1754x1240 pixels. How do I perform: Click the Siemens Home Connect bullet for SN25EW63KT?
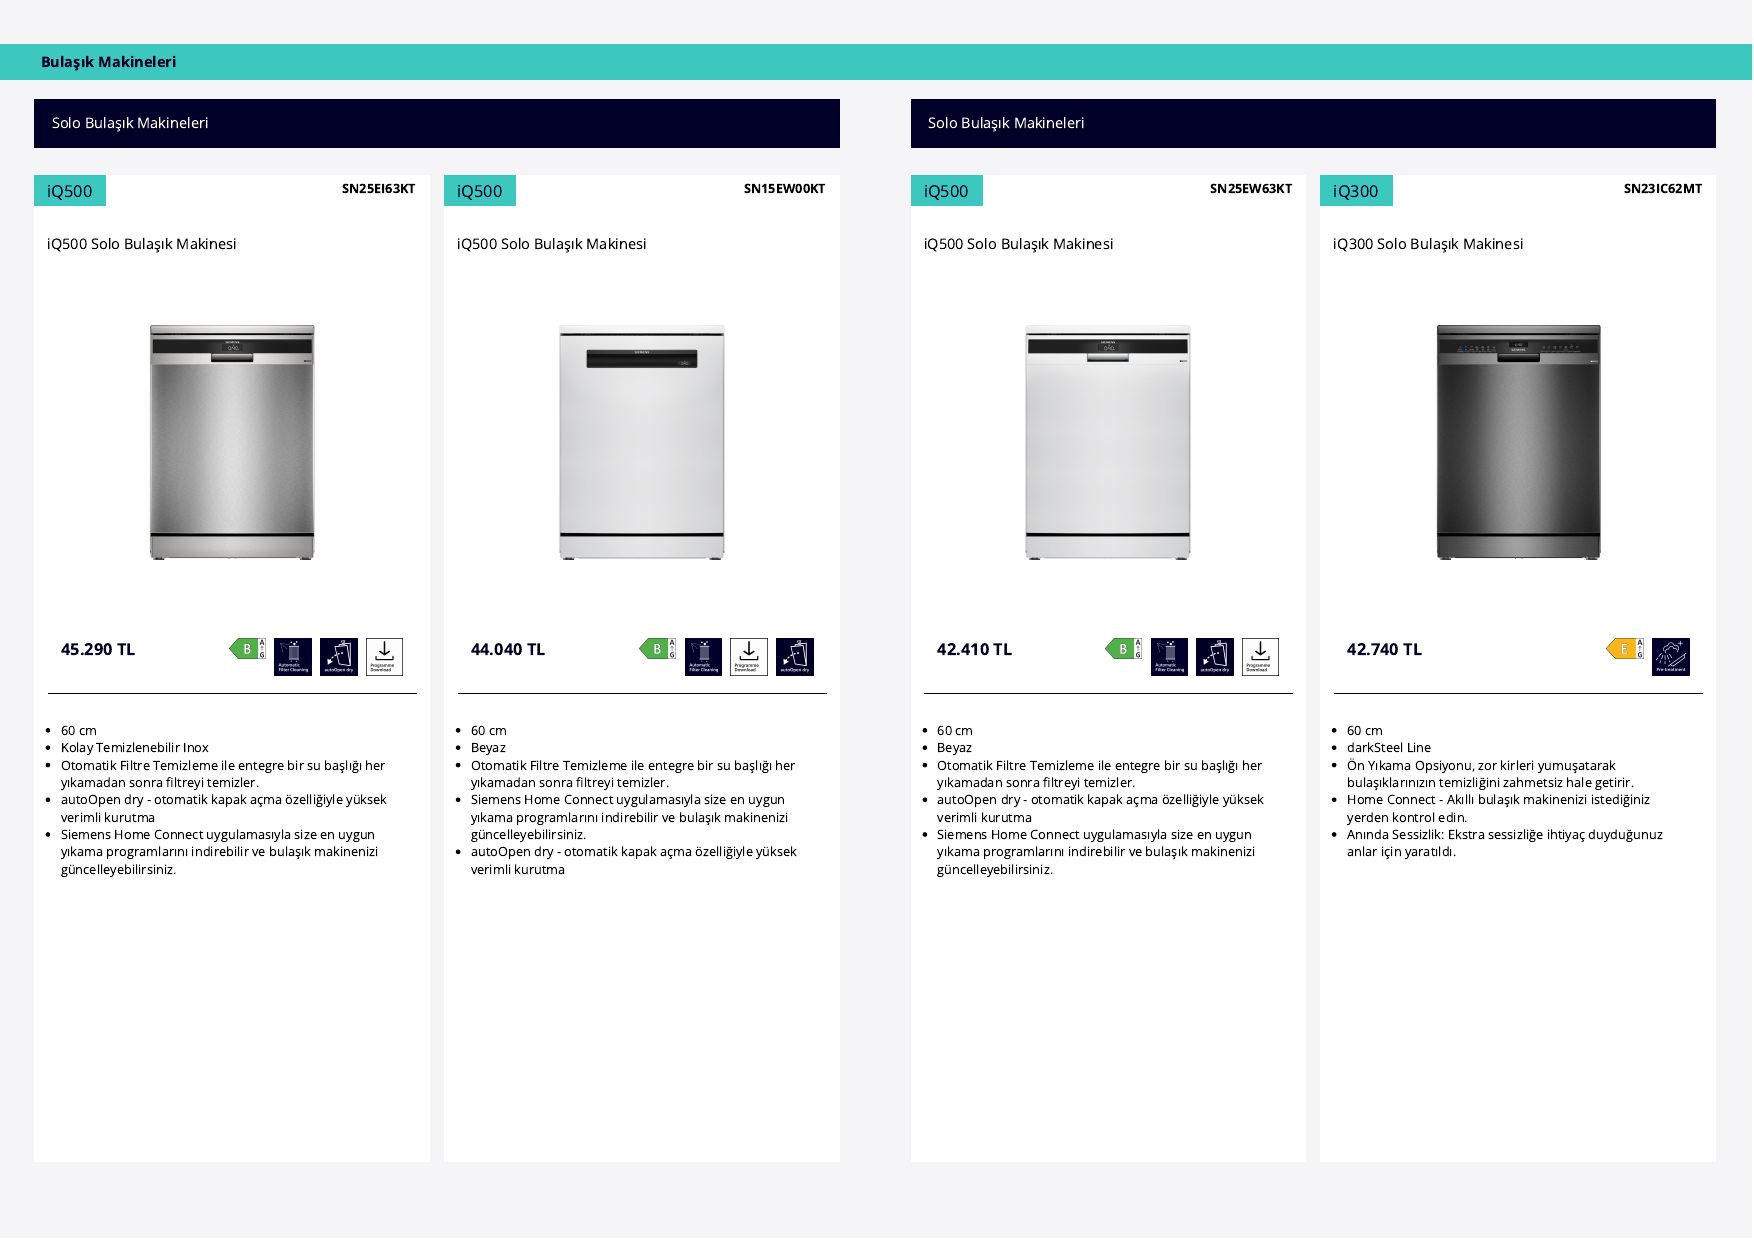pyautogui.click(x=1096, y=852)
